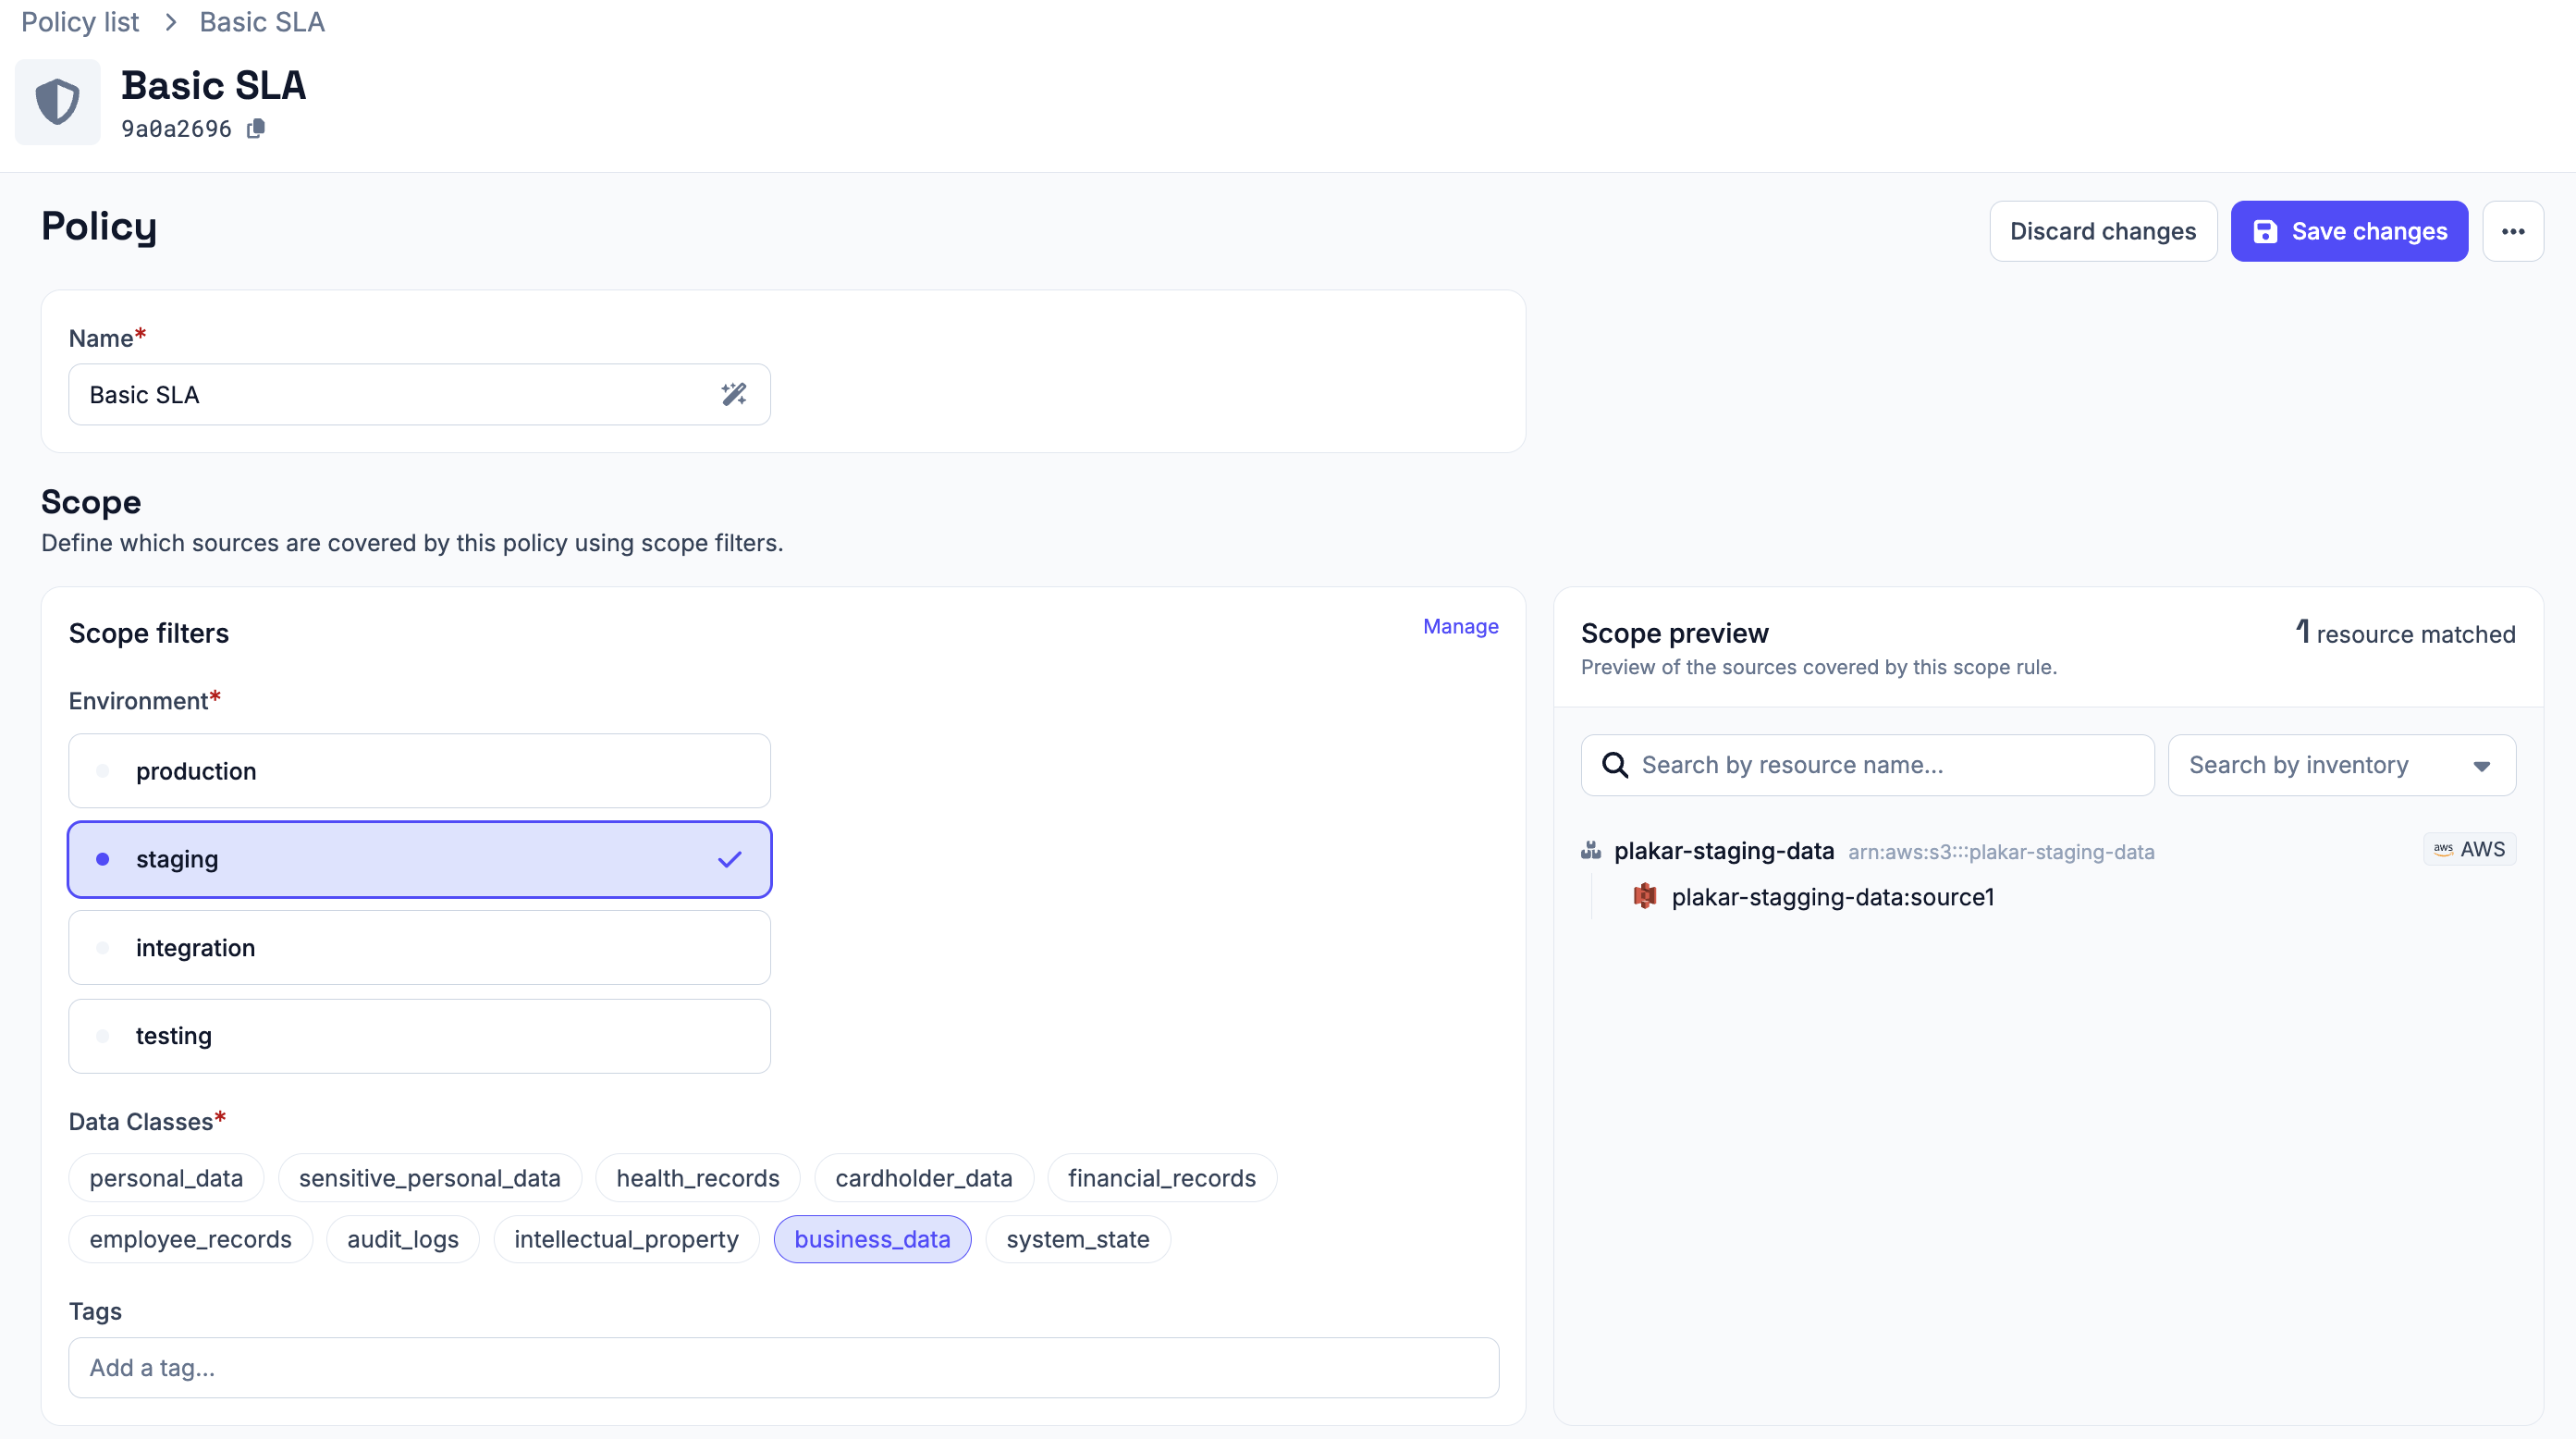
Task: Toggle the system_state data class
Action: click(1078, 1239)
